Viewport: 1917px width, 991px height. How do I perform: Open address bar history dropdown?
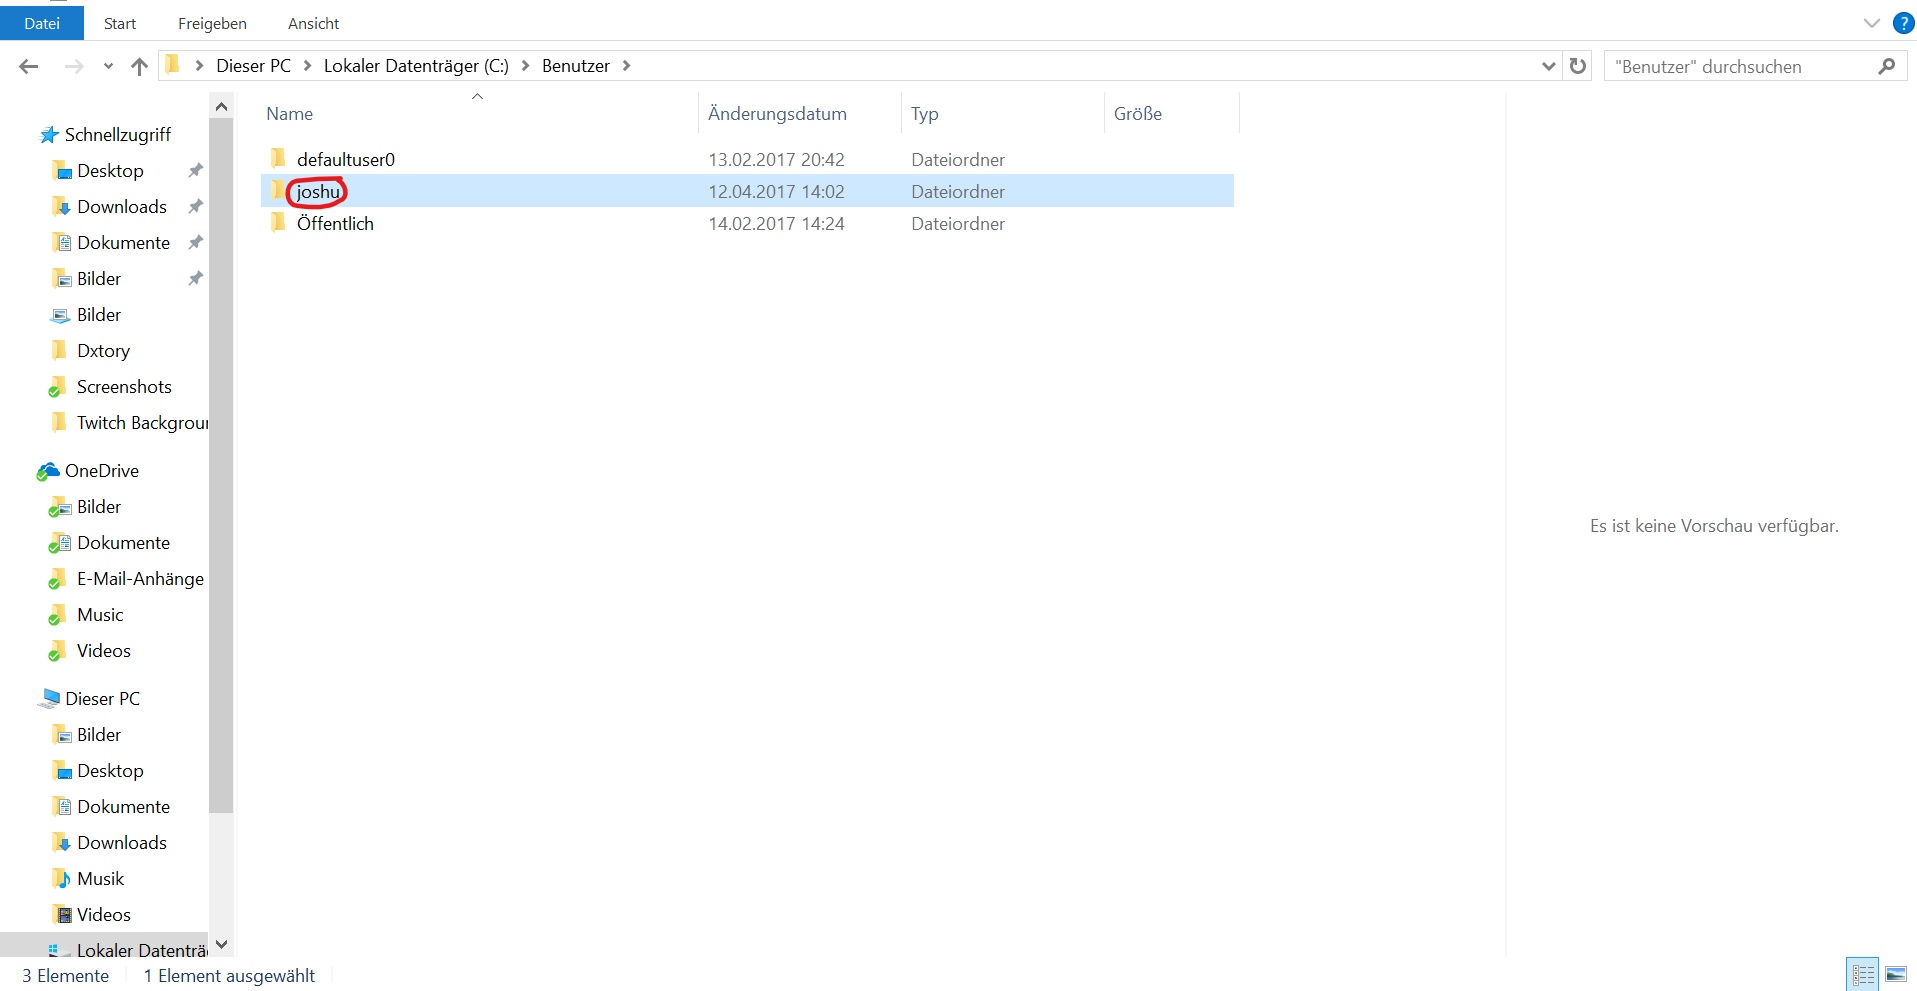click(1548, 66)
